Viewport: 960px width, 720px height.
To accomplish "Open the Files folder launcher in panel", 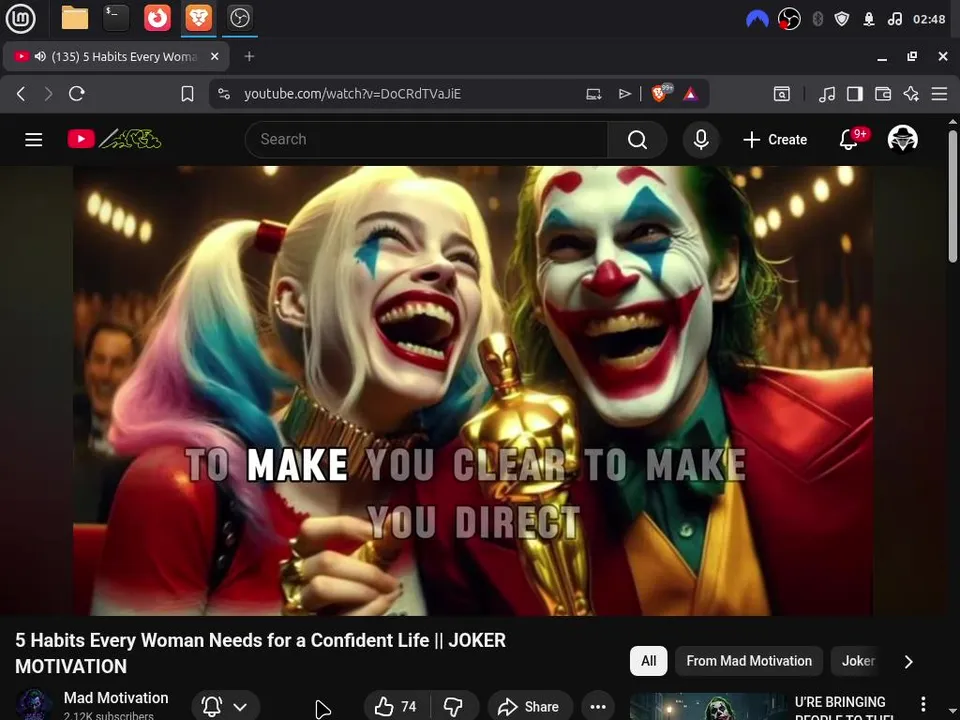I will pos(75,18).
